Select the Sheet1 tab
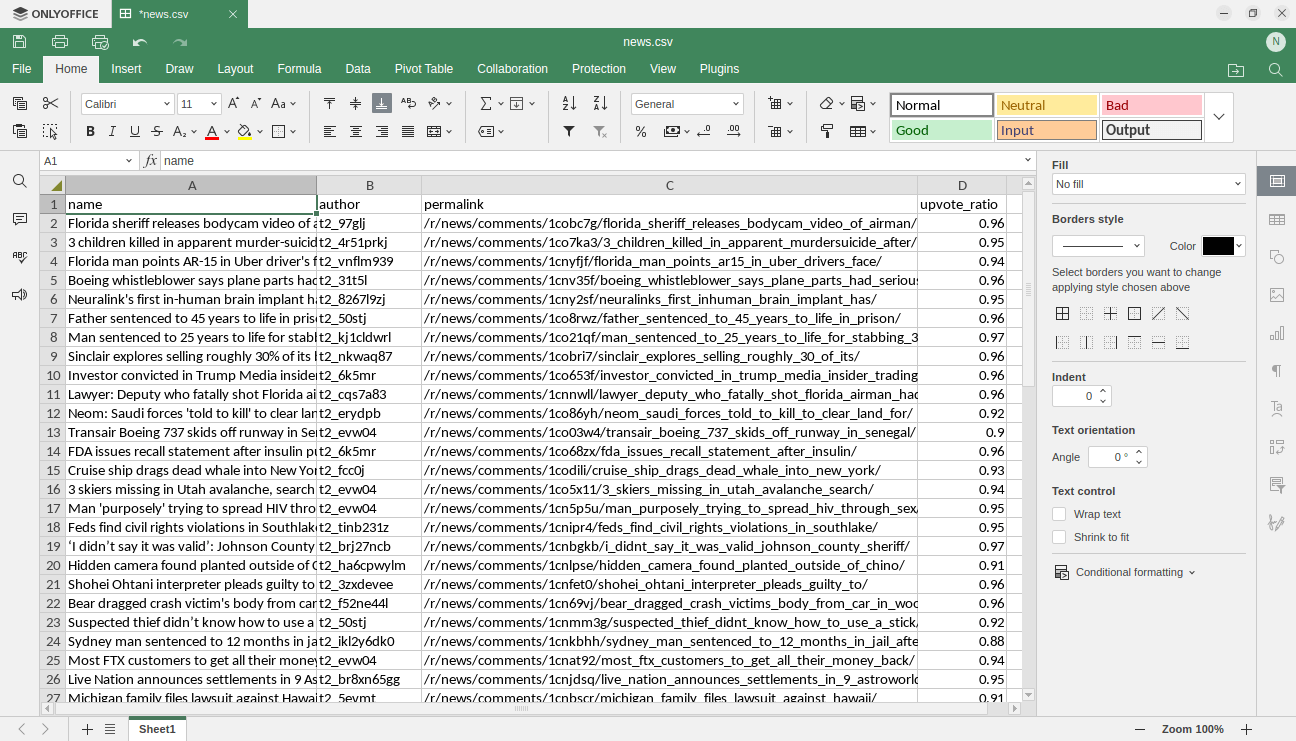Viewport: 1296px width, 741px height. pos(157,729)
